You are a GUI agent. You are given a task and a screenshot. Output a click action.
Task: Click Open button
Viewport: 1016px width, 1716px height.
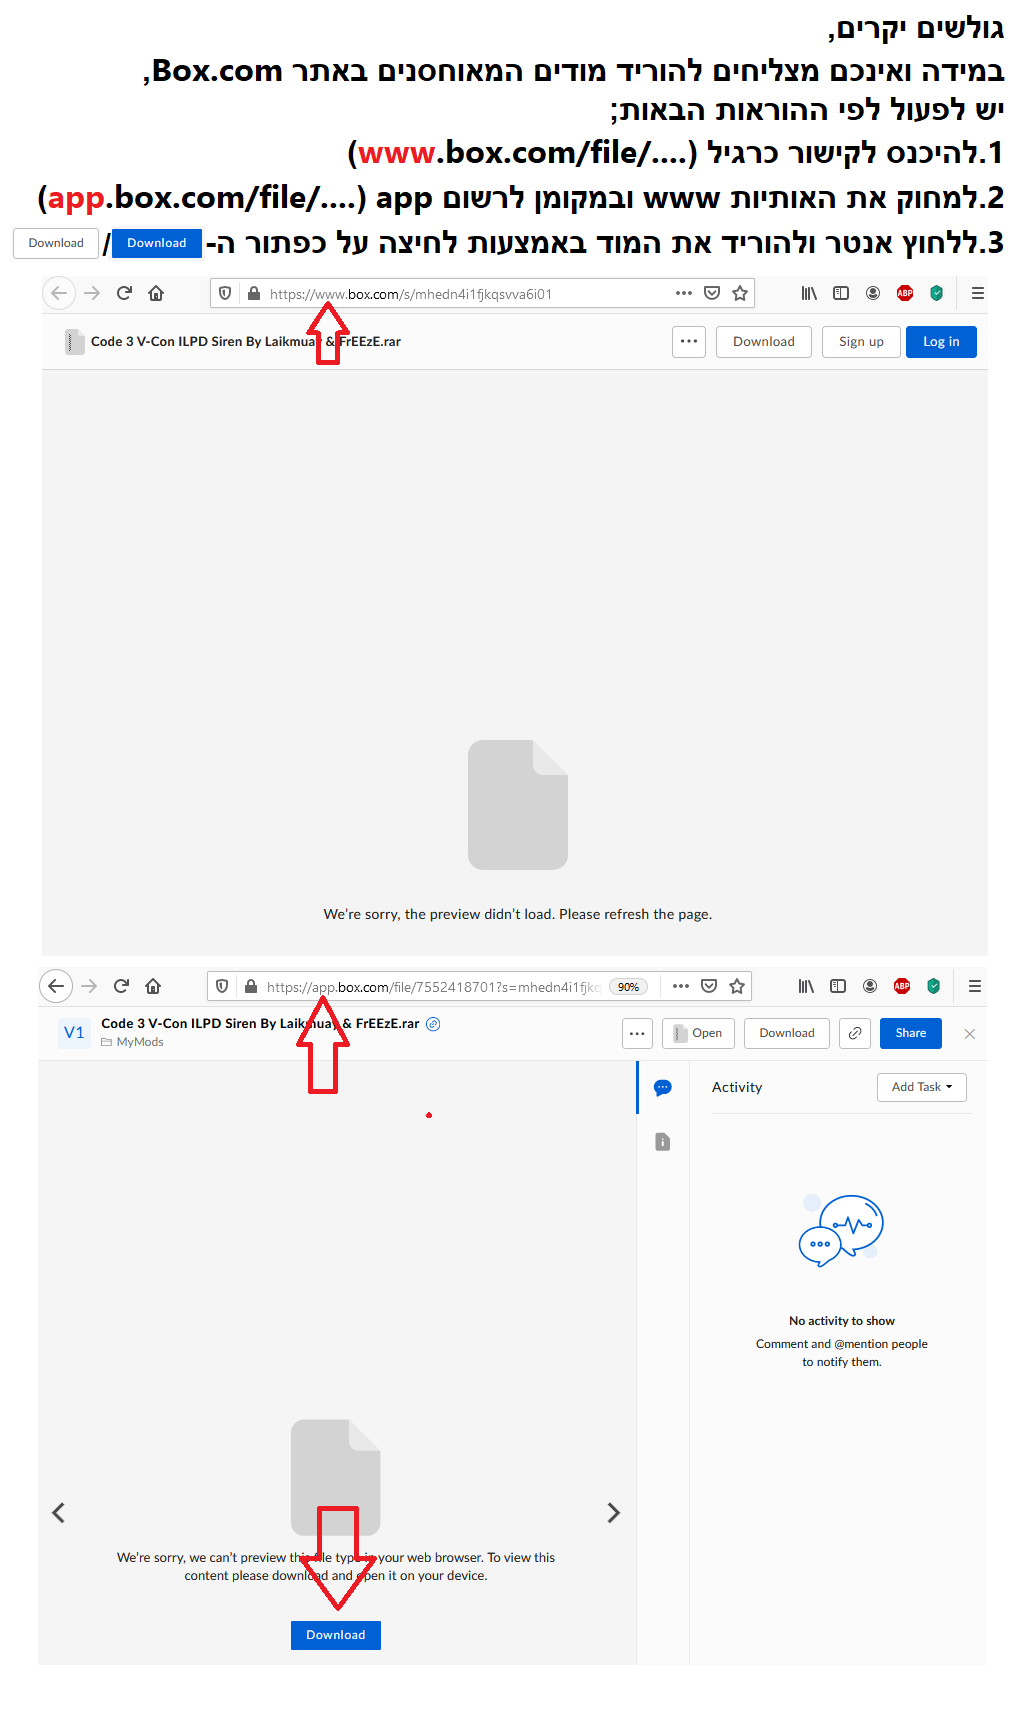pyautogui.click(x=698, y=1033)
